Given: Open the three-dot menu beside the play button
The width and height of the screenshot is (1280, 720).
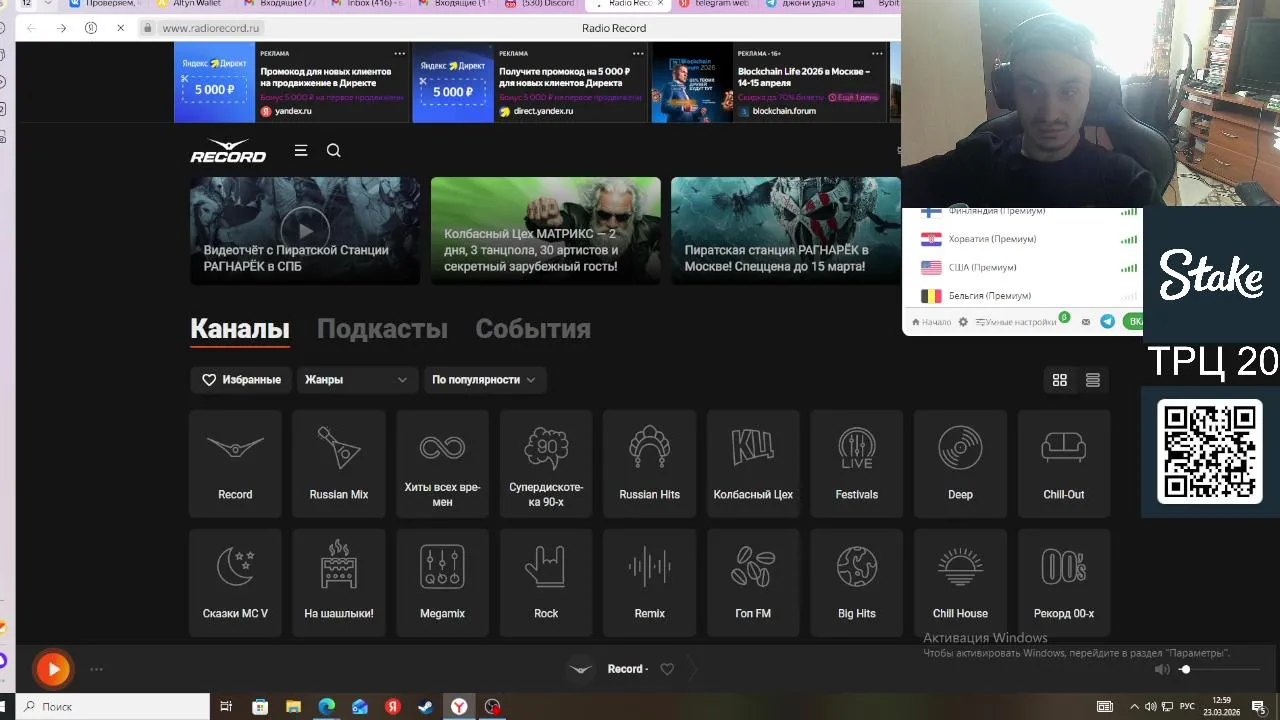Looking at the screenshot, I should [x=96, y=670].
